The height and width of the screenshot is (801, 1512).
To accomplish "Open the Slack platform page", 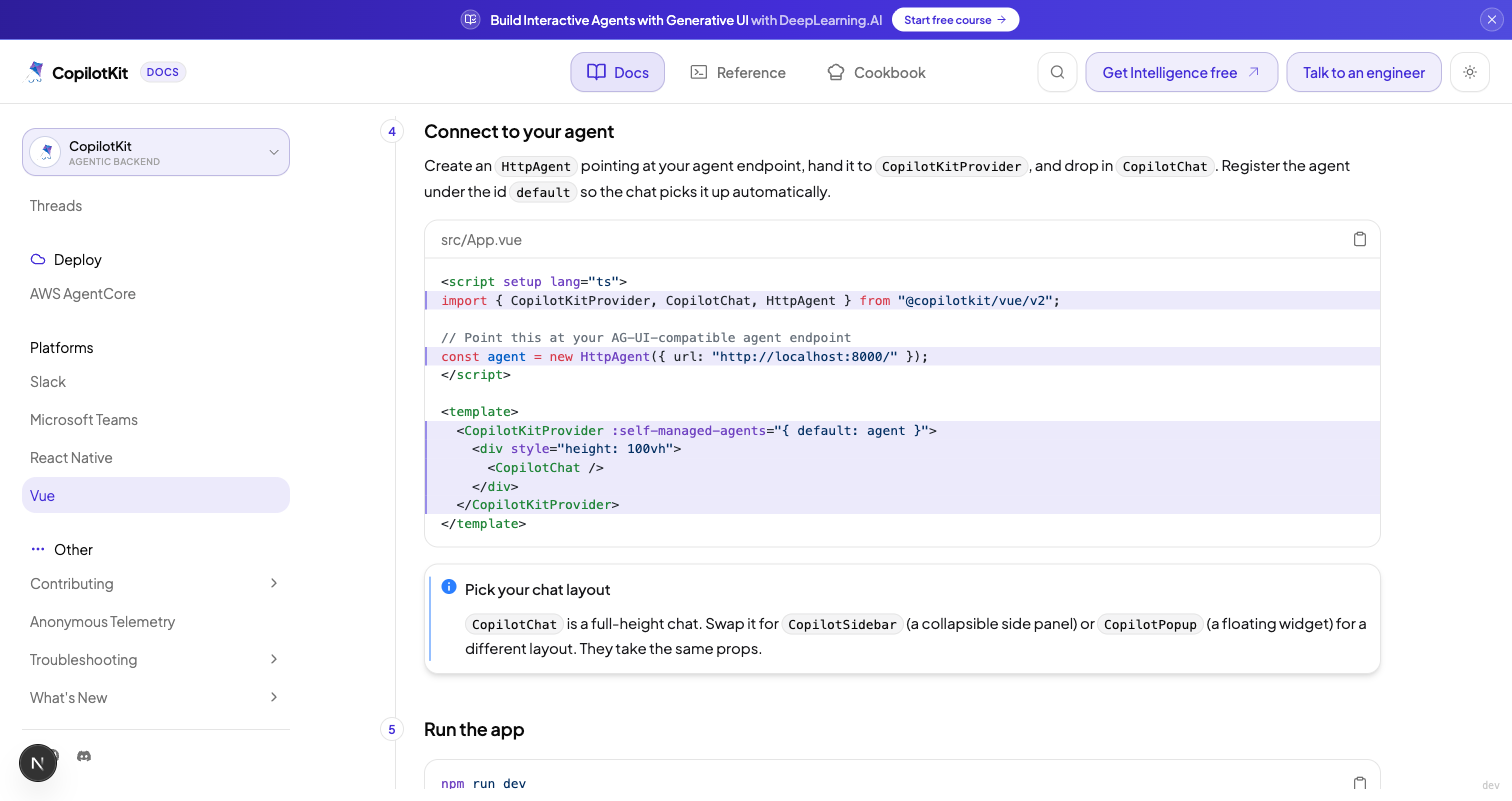I will 48,382.
